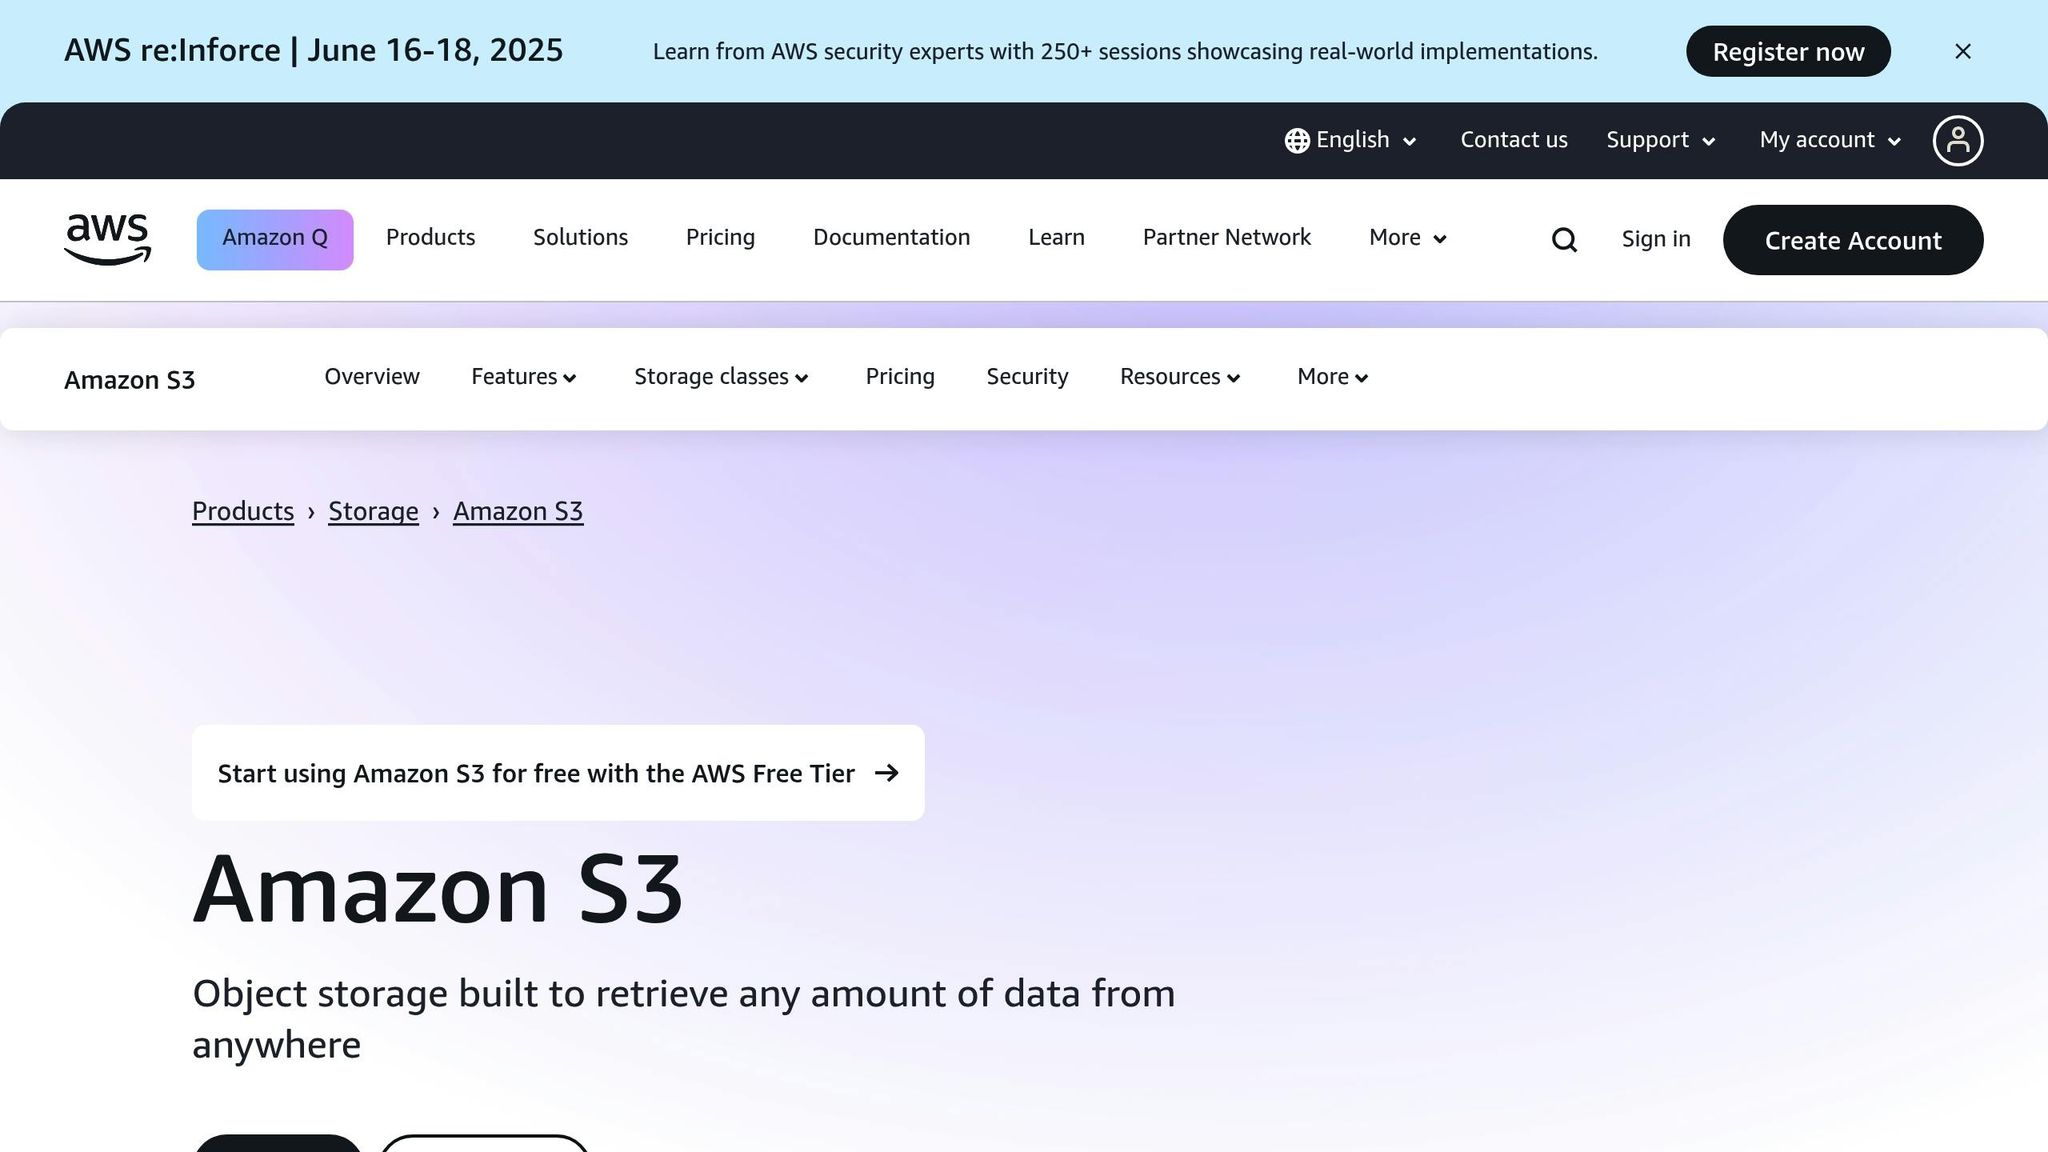Click the globe language icon
This screenshot has height=1152, width=2048.
1297,141
